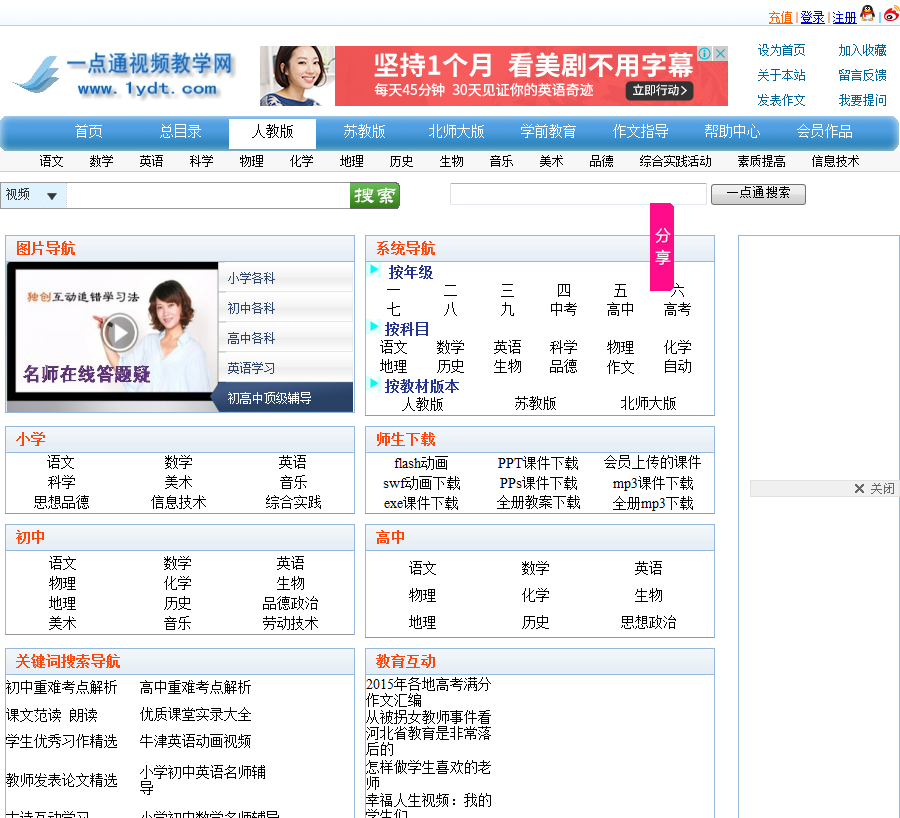Click the 全册mp3下载 link

[x=653, y=503]
